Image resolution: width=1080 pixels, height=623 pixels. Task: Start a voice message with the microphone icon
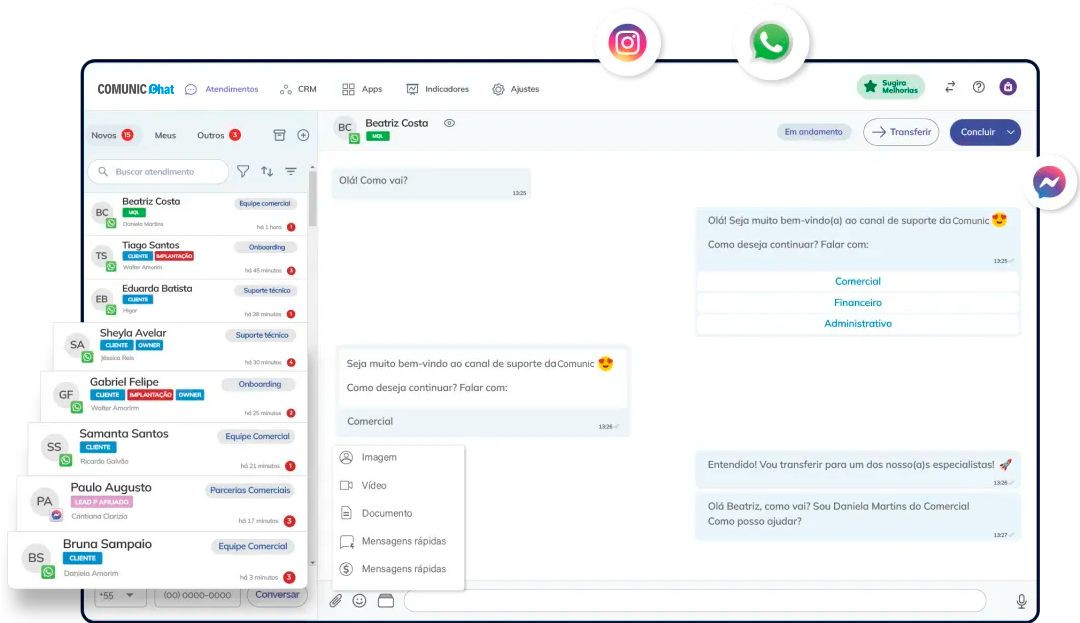tap(1021, 600)
